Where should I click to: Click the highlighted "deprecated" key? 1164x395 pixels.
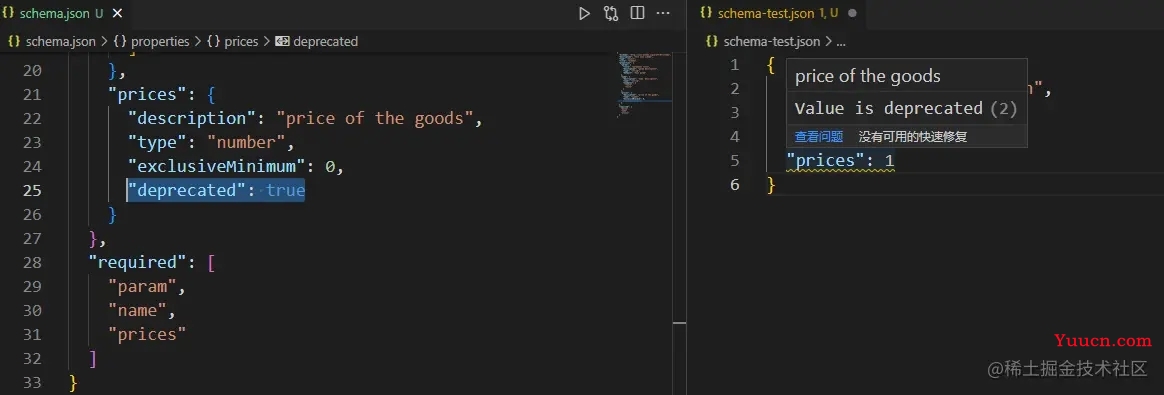click(x=187, y=191)
